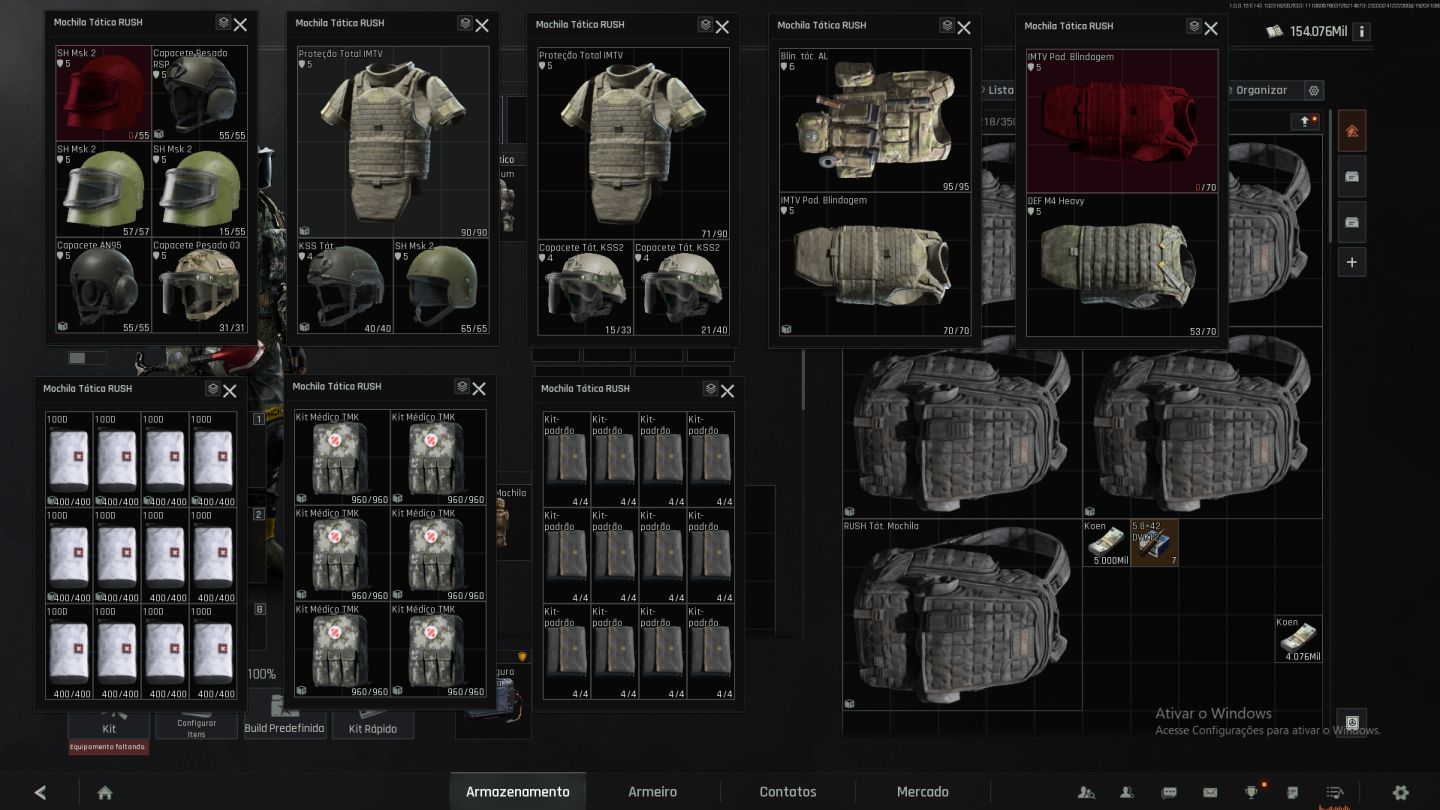Select the RUSH Tát. Mochila backpack in stash
The image size is (1440, 810).
[x=962, y=614]
